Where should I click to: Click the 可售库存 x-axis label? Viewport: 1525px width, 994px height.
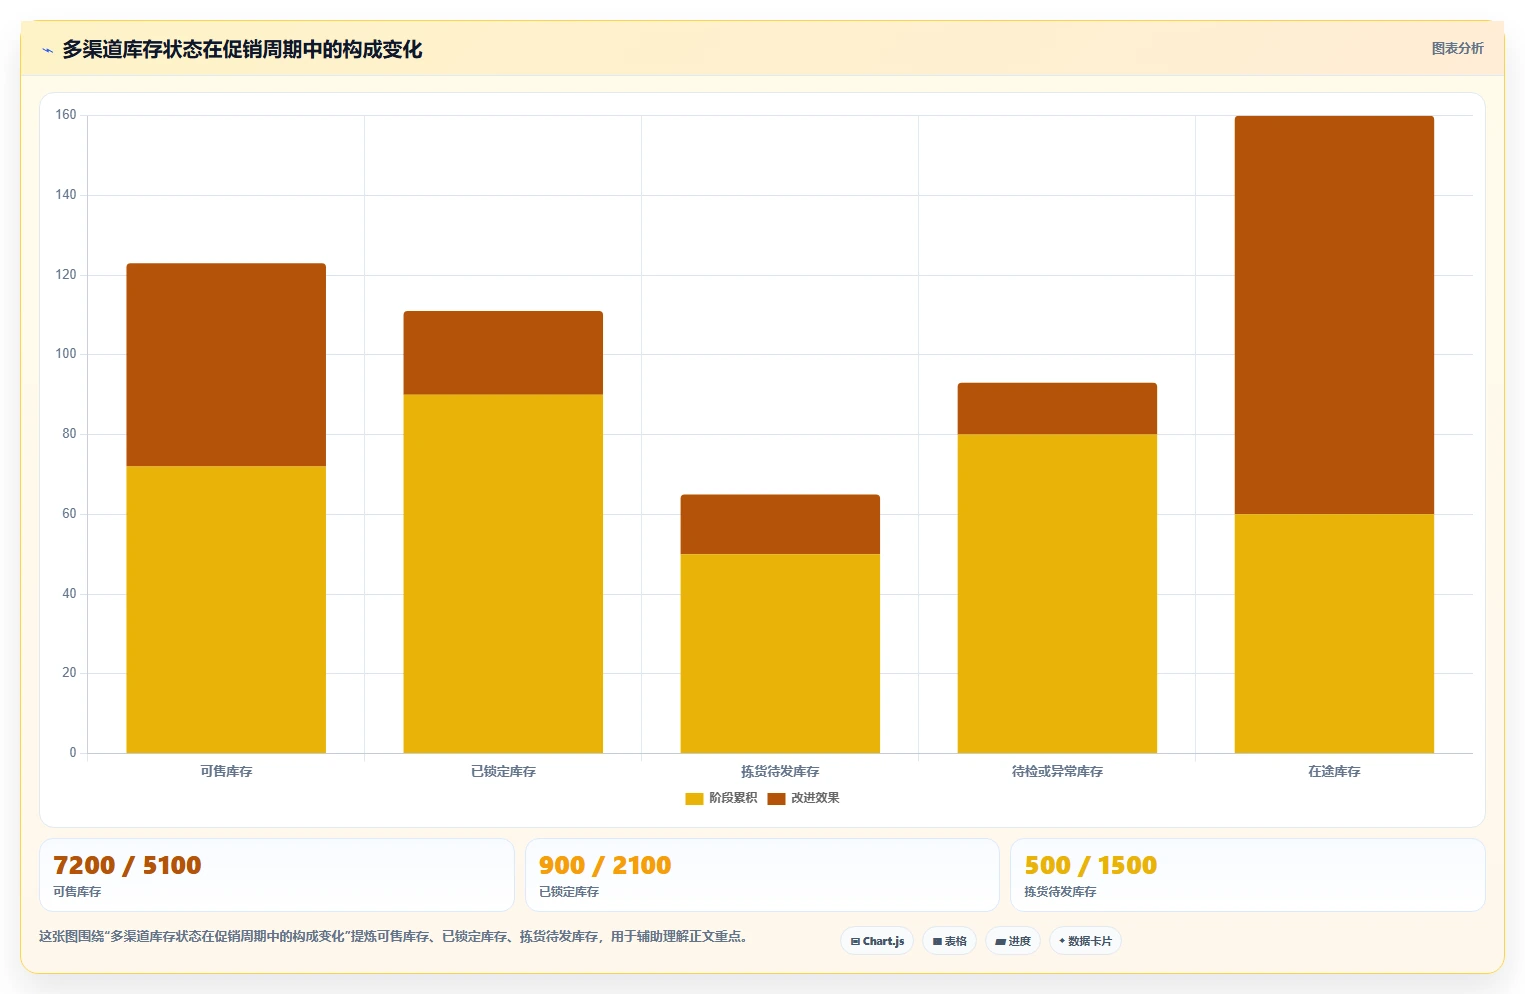click(x=226, y=771)
